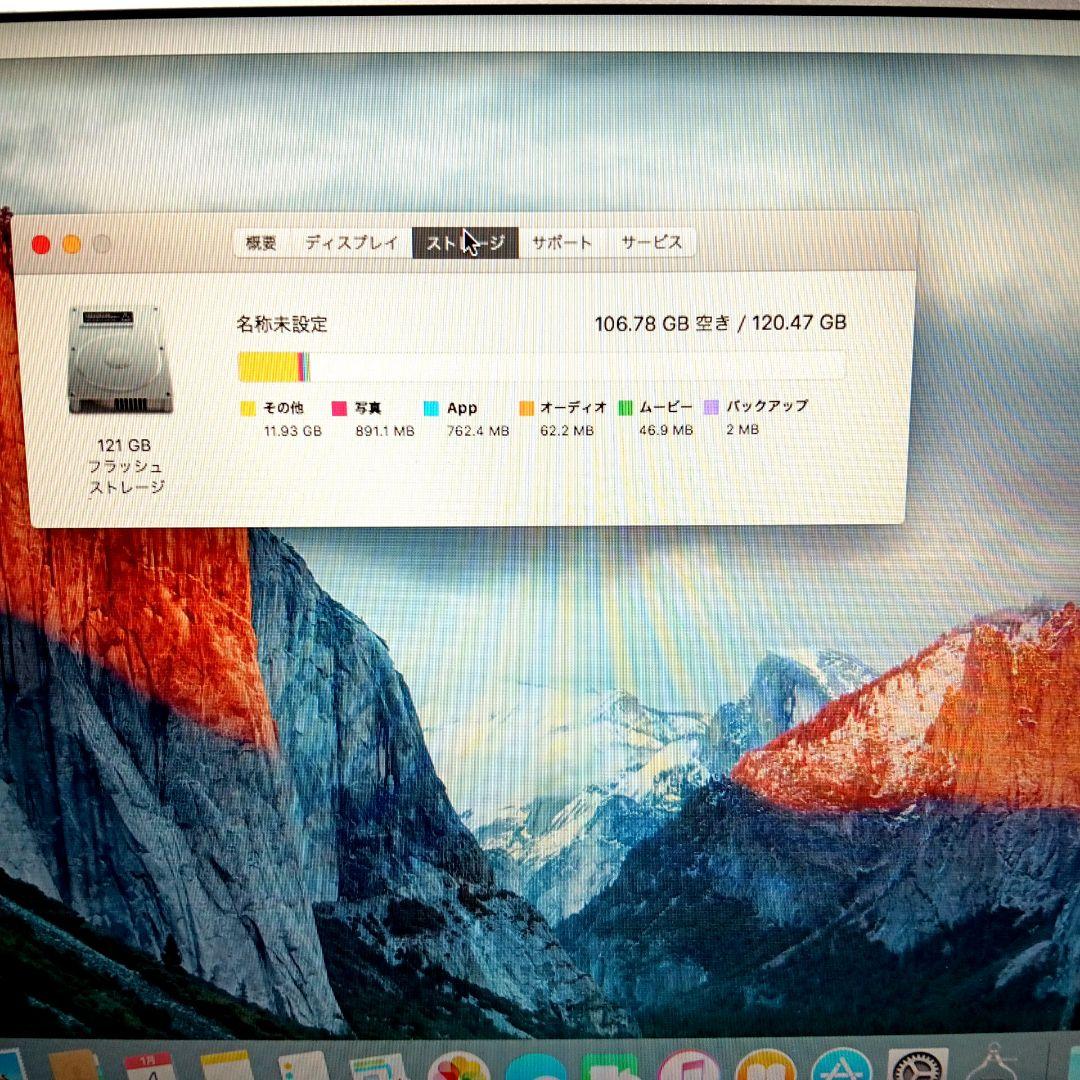Click the purple バックアップ legend swatch
Screen dimensions: 1080x1080
click(x=712, y=407)
